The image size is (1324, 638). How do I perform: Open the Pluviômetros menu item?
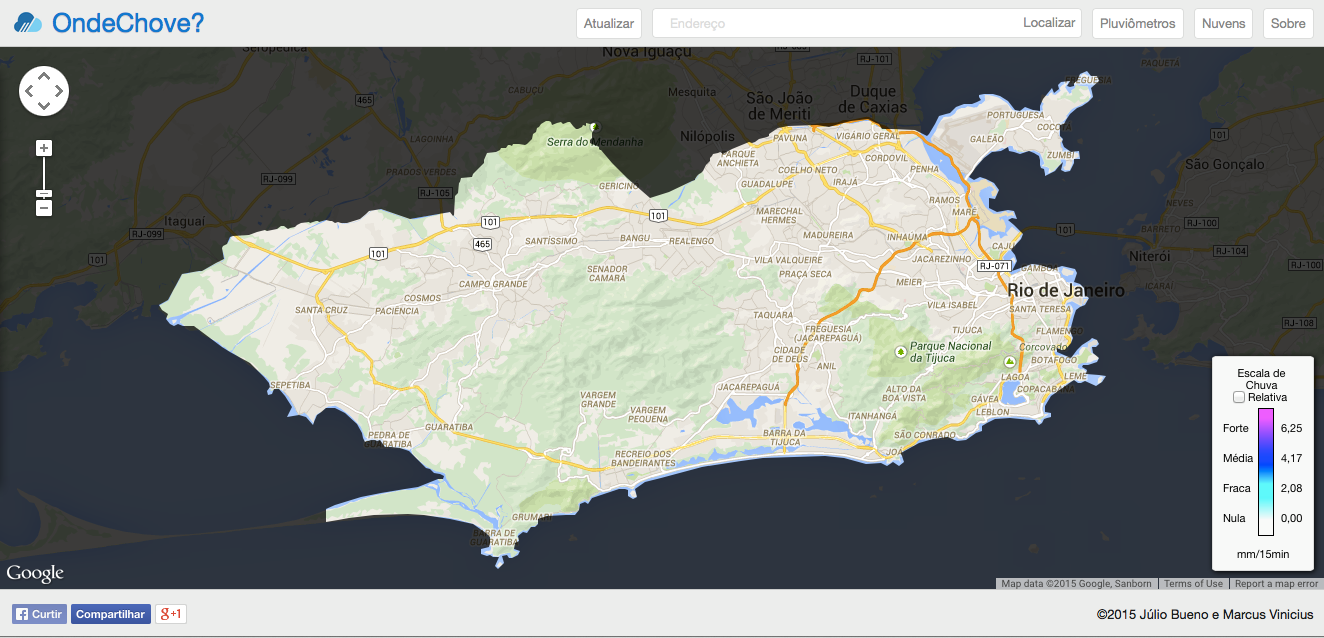click(1138, 23)
